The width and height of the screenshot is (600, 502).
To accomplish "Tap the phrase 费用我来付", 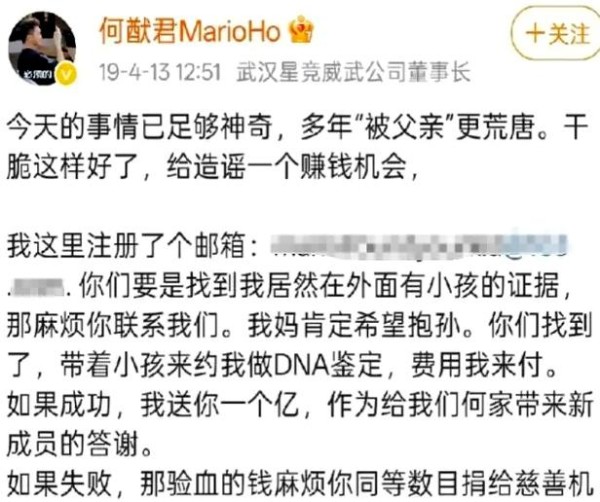I will pos(477,365).
